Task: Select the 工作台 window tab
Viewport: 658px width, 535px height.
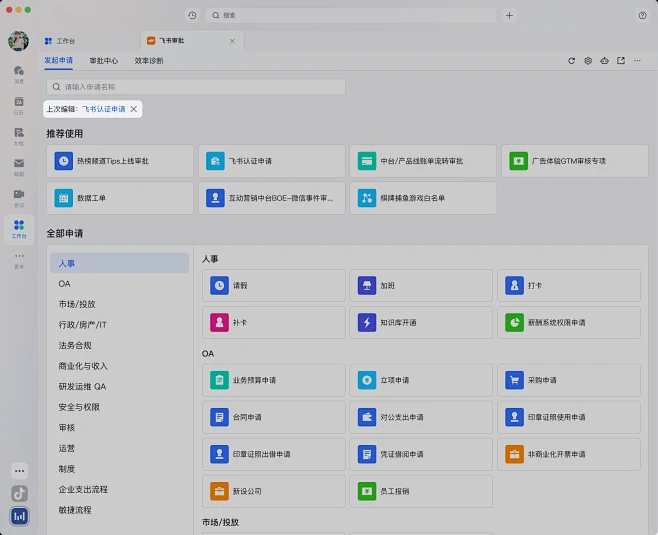Action: (66, 41)
